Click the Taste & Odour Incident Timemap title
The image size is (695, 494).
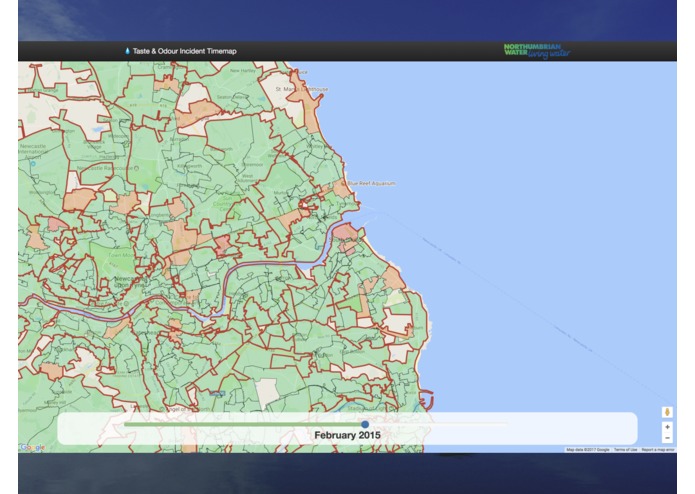click(184, 51)
